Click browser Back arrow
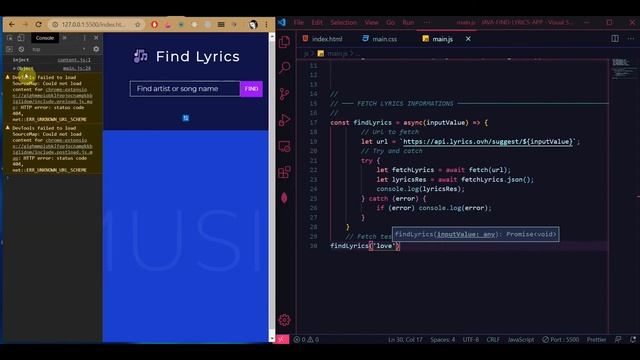 click(12, 24)
